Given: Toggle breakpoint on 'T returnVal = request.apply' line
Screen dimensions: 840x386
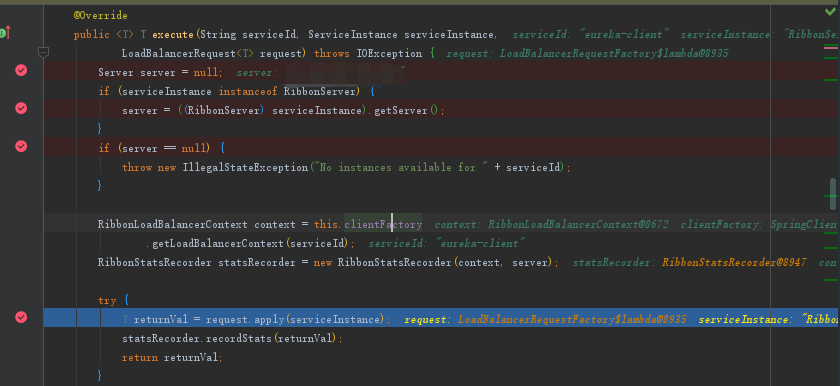Looking at the screenshot, I should tap(21, 317).
